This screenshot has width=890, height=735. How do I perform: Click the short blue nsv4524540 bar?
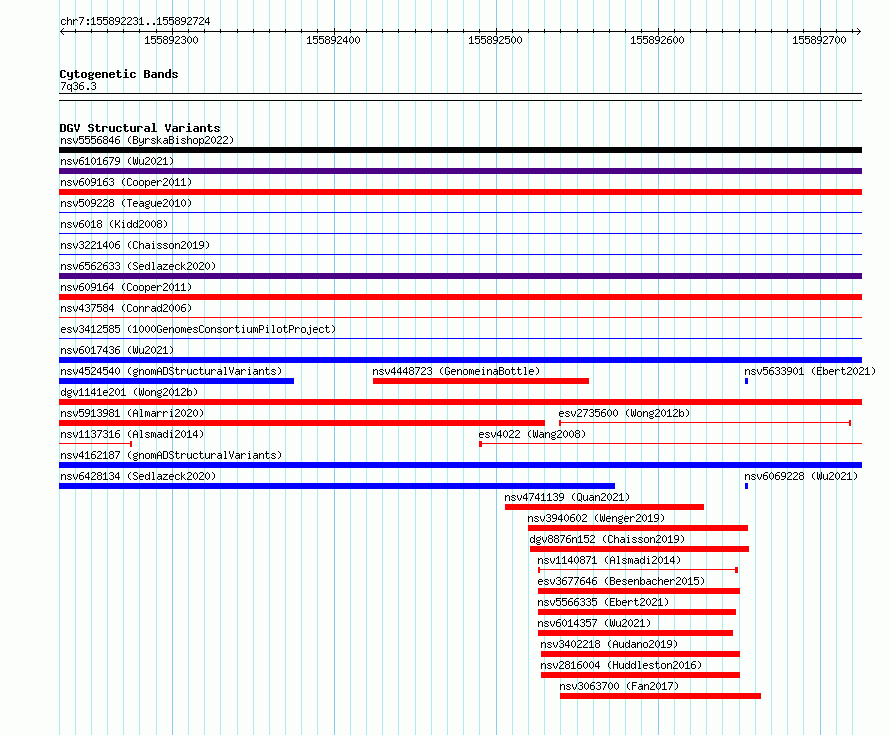[x=177, y=381]
